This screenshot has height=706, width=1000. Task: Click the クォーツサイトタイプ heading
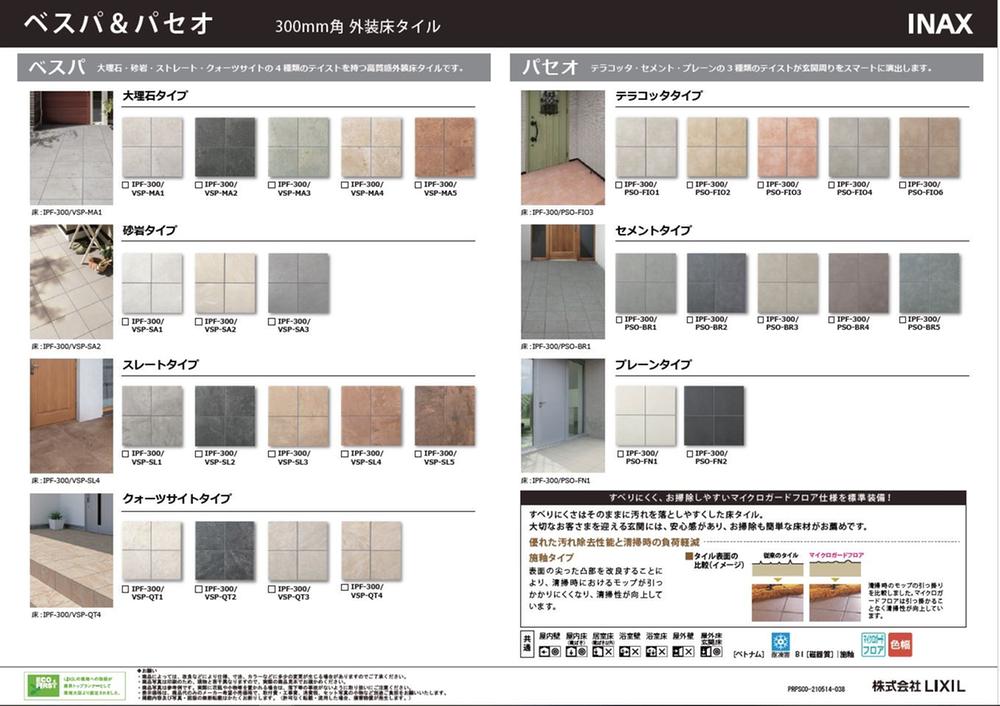pos(177,499)
